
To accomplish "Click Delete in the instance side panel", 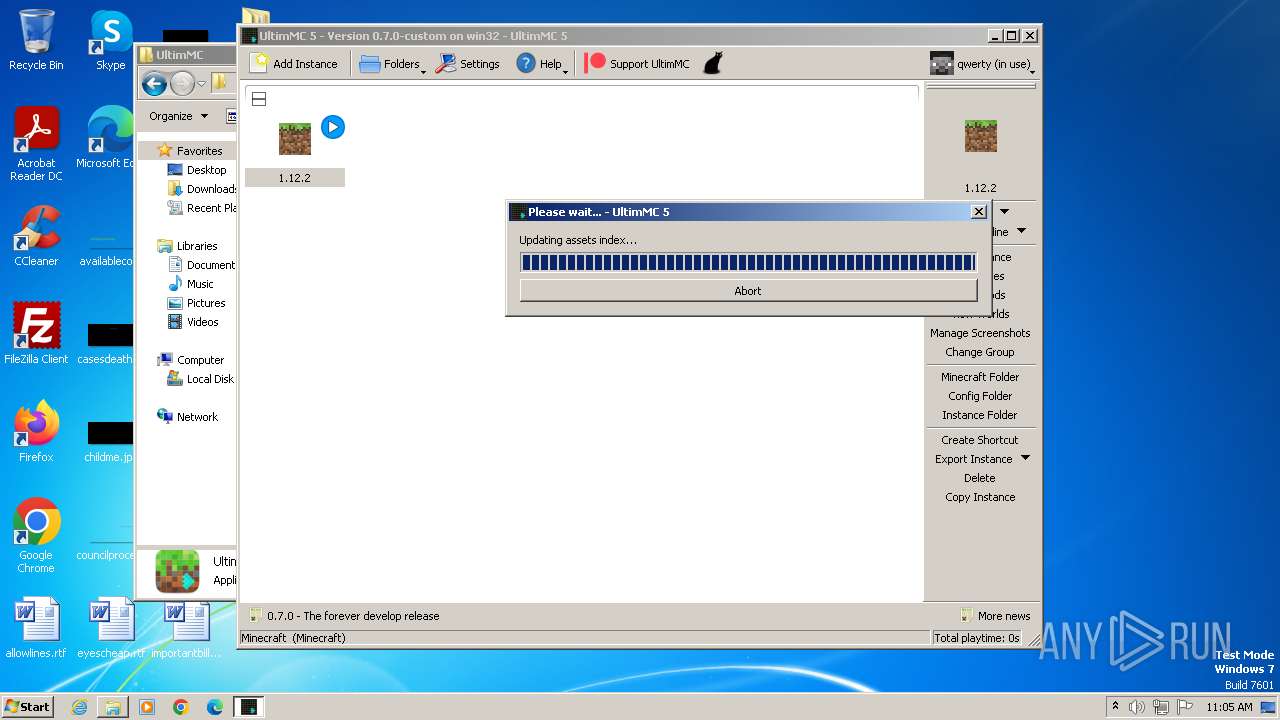I will pyautogui.click(x=980, y=478).
